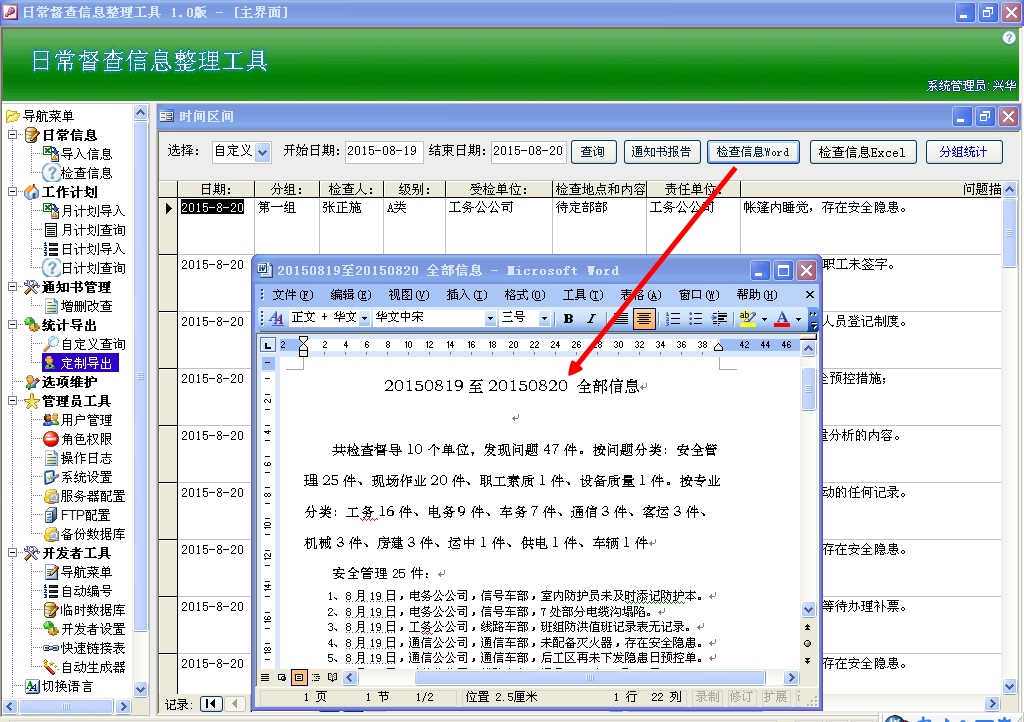The image size is (1024, 722).
Task: Toggle bullet list in Word toolbar
Action: 696,319
